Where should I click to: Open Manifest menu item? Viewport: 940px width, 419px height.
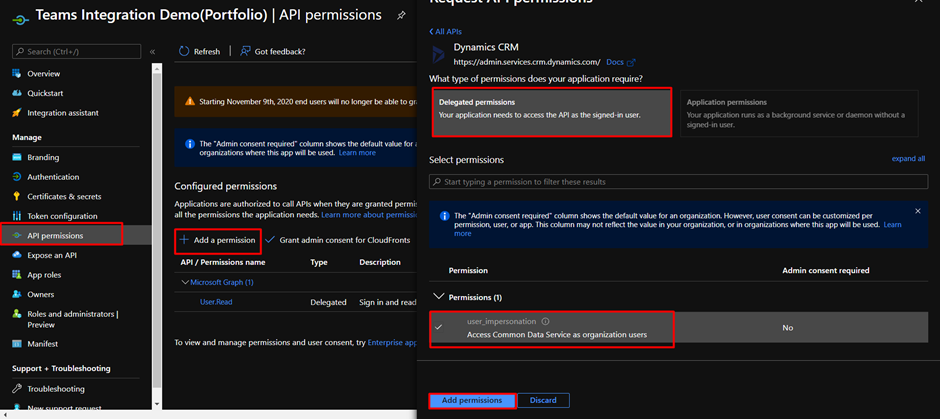point(42,344)
